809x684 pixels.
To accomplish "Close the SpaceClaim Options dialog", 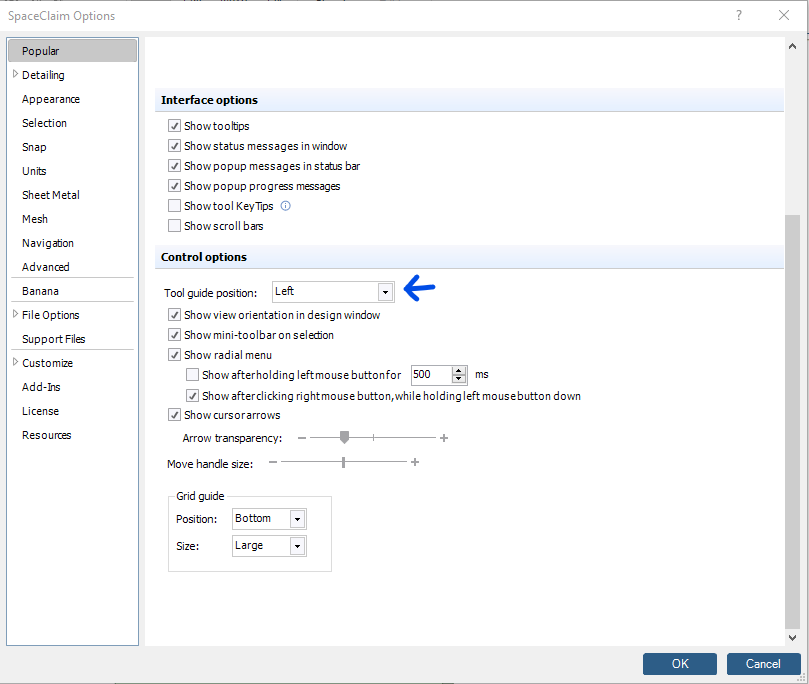I will (x=784, y=15).
